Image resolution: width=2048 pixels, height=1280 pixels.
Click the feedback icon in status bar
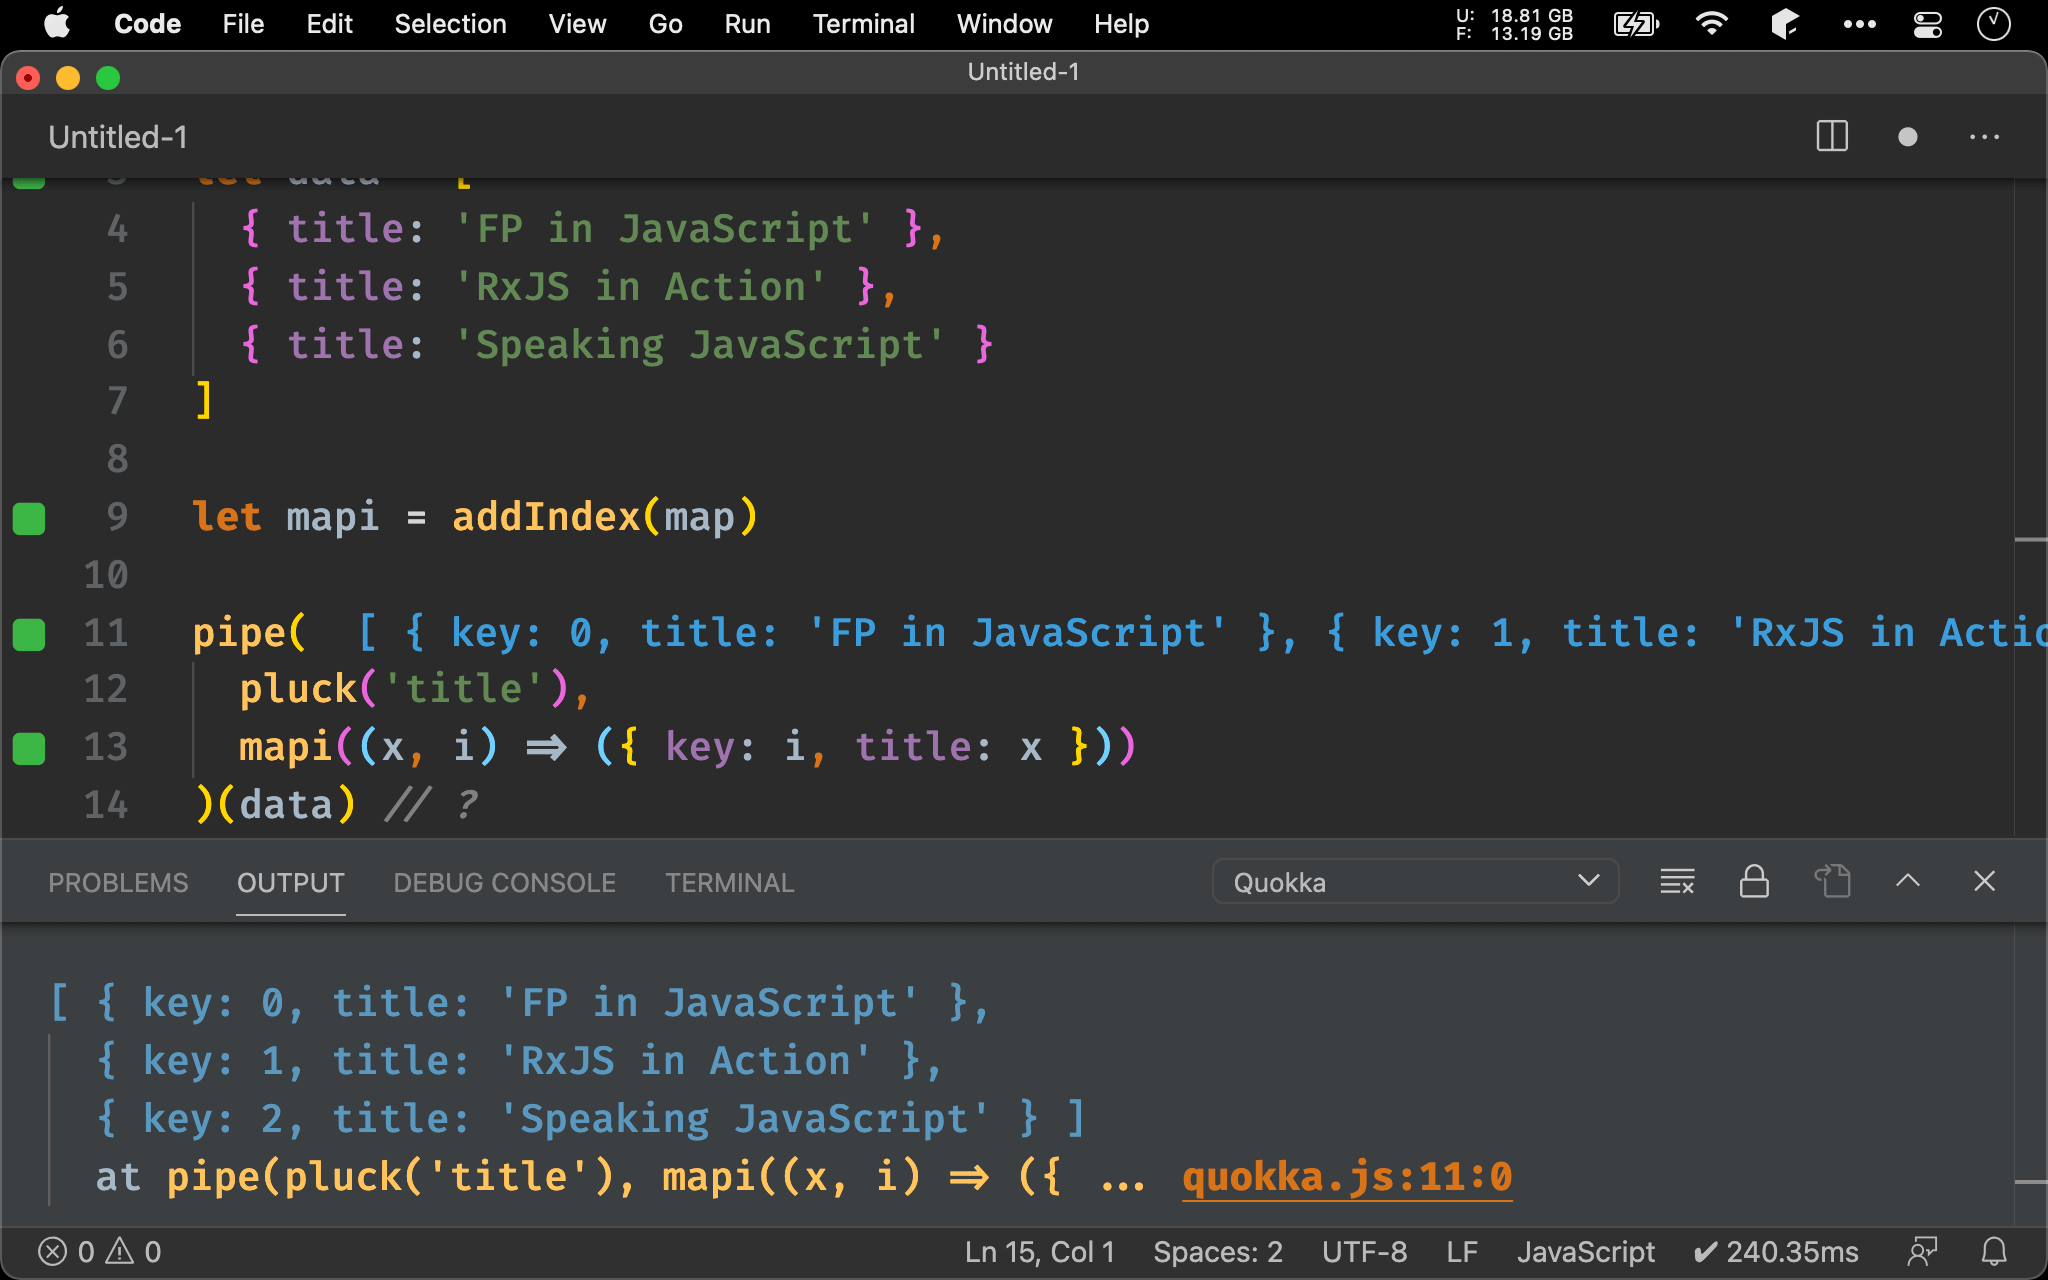(x=1921, y=1251)
